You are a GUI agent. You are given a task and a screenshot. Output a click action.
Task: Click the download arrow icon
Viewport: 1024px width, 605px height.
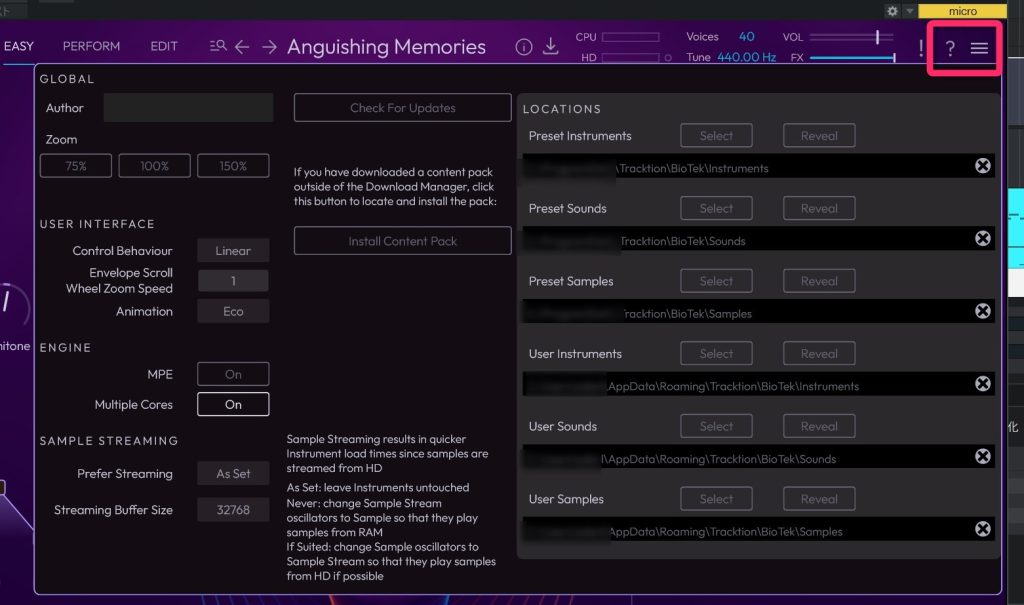[550, 47]
